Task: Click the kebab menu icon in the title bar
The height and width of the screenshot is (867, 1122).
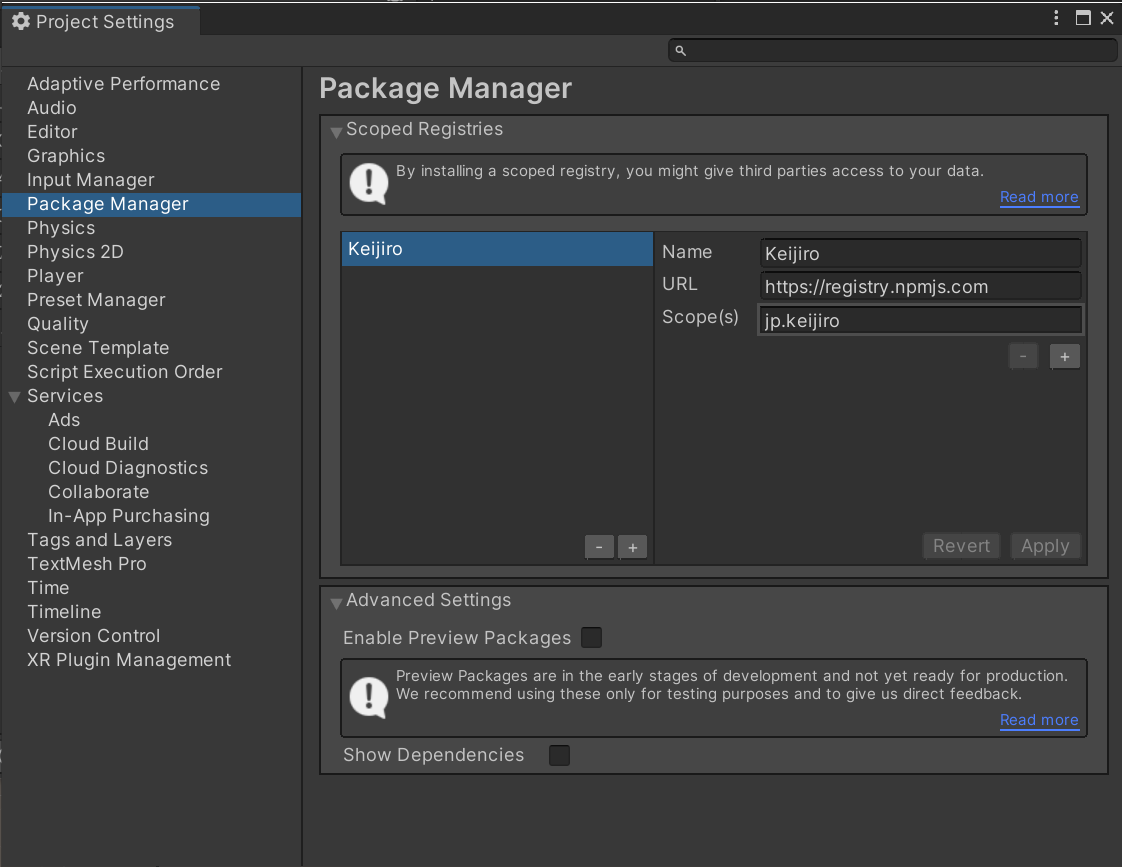Action: [x=1057, y=18]
